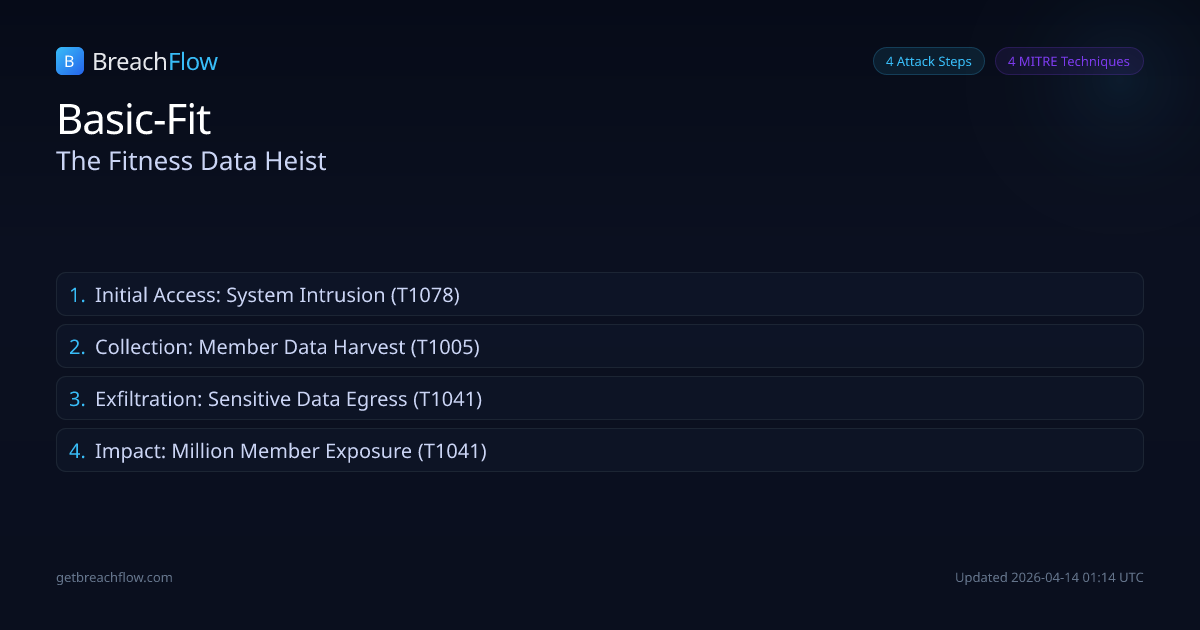Open the Exfiltration: Sensitive Data Egress step
The height and width of the screenshot is (630, 1200).
pos(600,399)
